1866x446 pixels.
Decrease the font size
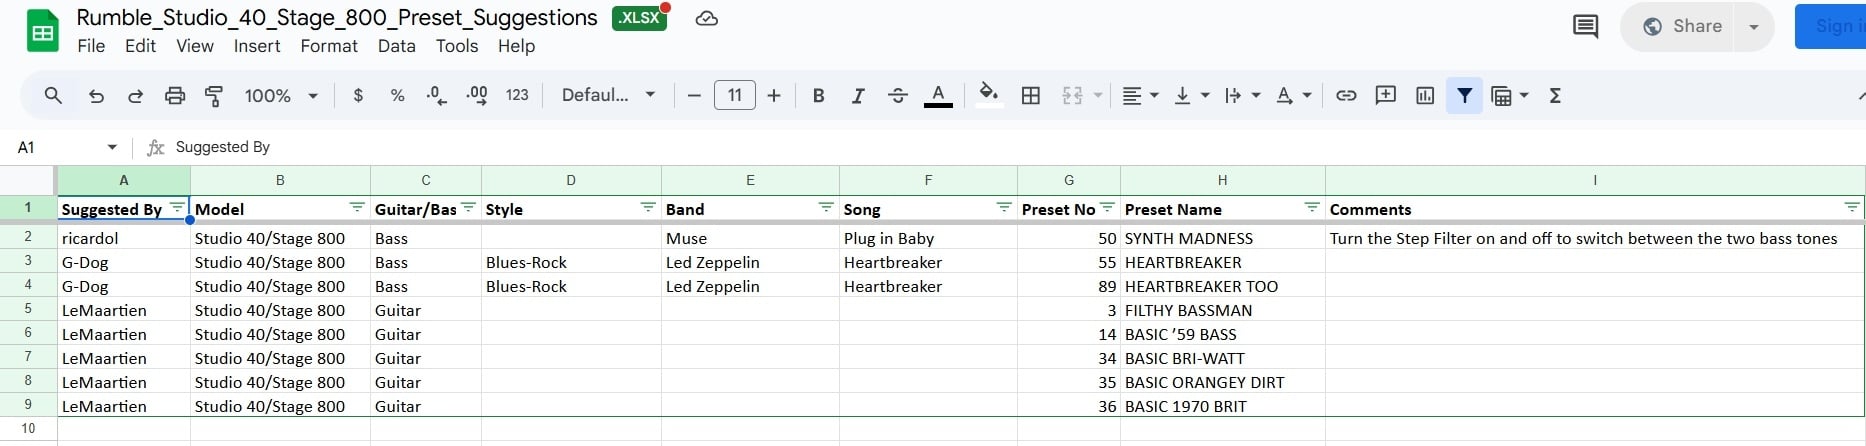pos(694,95)
